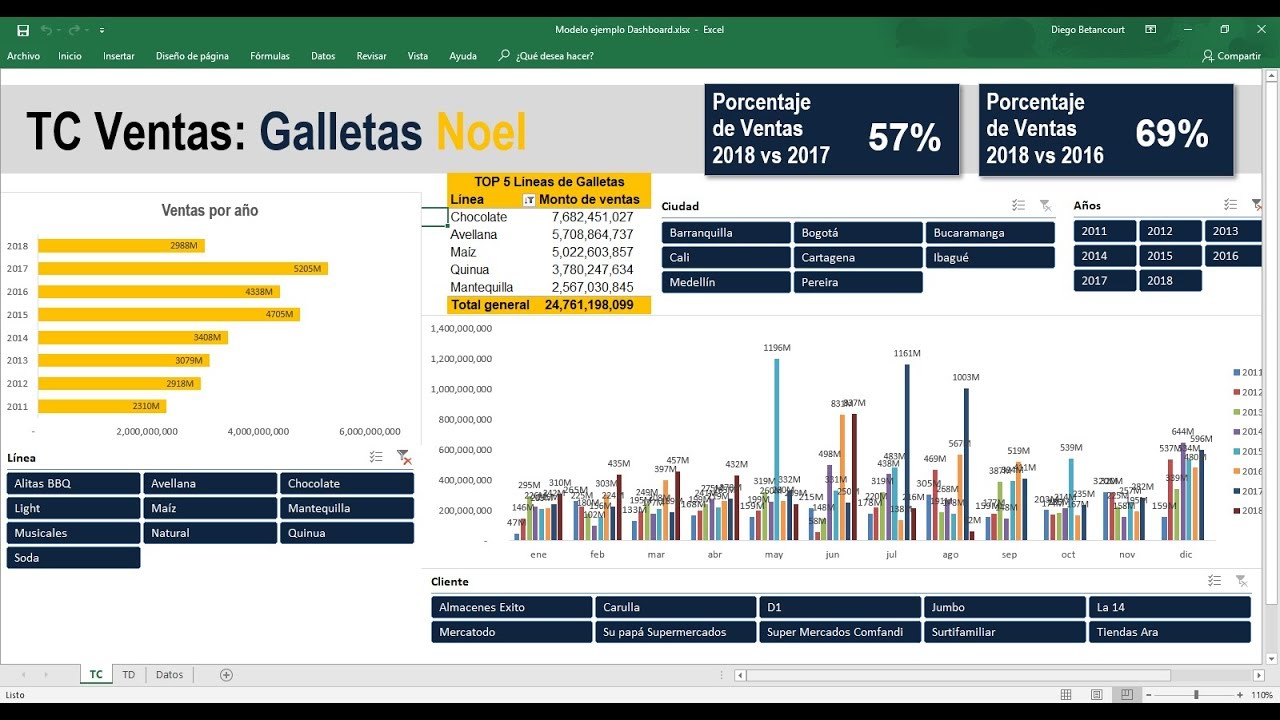
Task: Toggle the Chocolate filter in the Línea slicer
Action: pyautogui.click(x=347, y=483)
